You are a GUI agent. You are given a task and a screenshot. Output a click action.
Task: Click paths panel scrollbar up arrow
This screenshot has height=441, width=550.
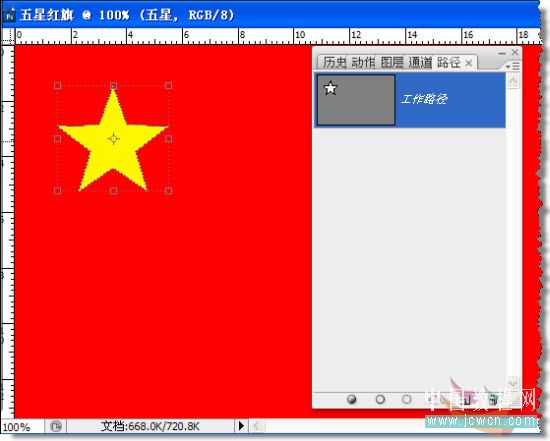coord(513,81)
